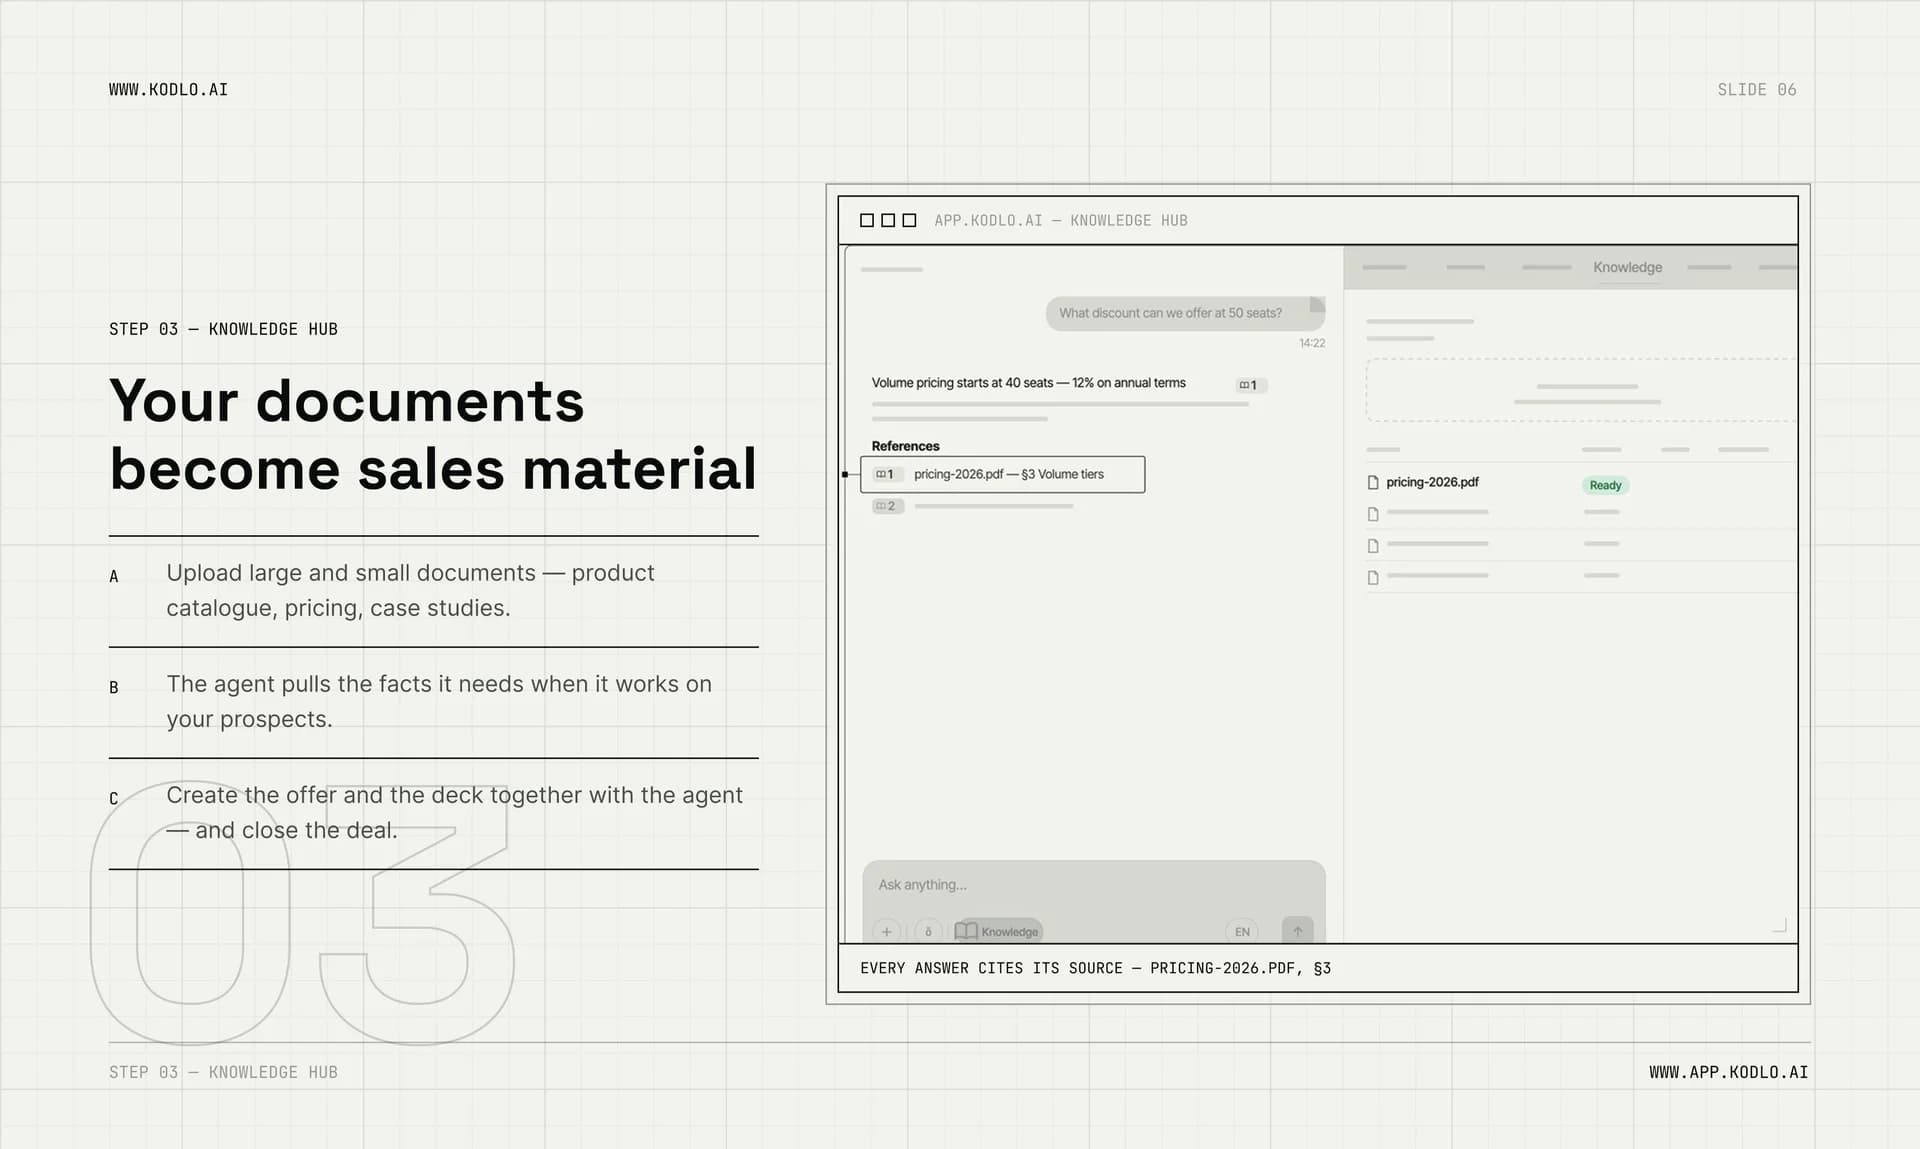This screenshot has height=1149, width=1920.
Task: Click the 14:22 message timestamp
Action: (1312, 343)
